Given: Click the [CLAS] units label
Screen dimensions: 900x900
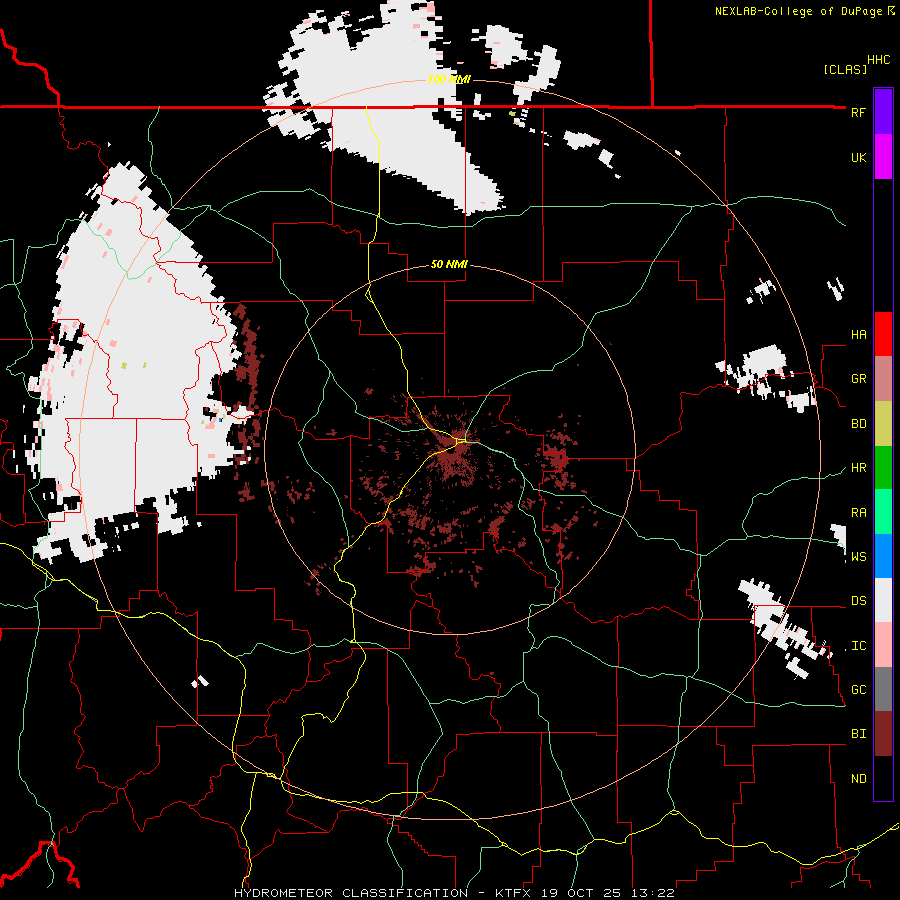Looking at the screenshot, I should click(845, 69).
